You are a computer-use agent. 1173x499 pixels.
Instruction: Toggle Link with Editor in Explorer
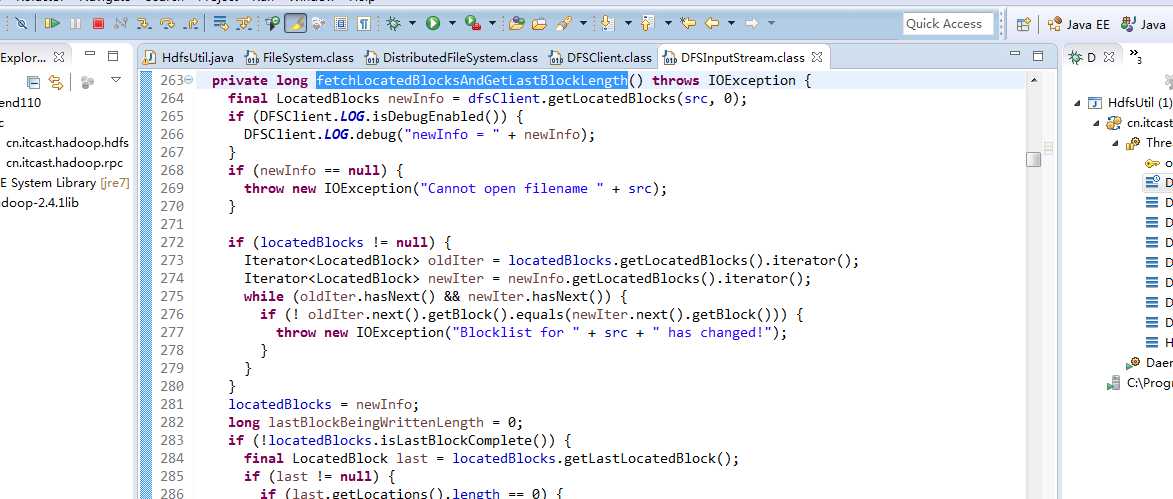[x=55, y=82]
